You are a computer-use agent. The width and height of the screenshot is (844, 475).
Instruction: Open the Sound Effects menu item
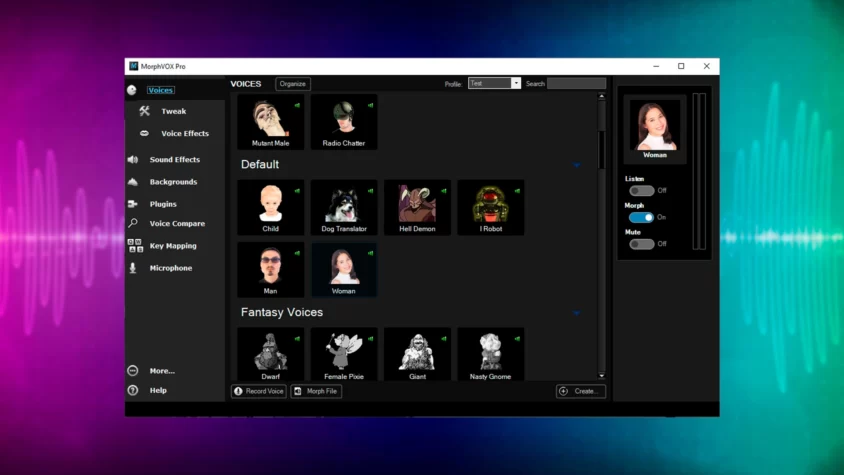175,160
